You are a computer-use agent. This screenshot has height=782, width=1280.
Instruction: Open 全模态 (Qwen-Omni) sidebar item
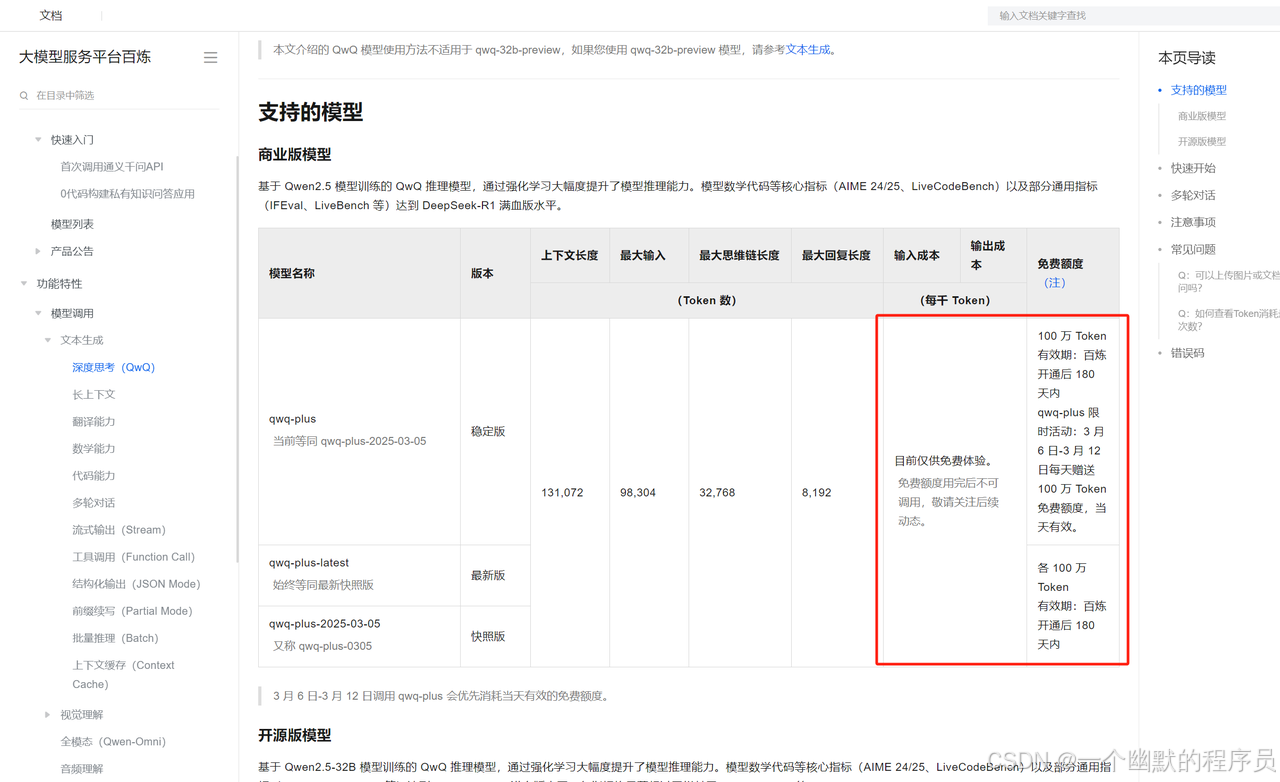click(x=113, y=742)
